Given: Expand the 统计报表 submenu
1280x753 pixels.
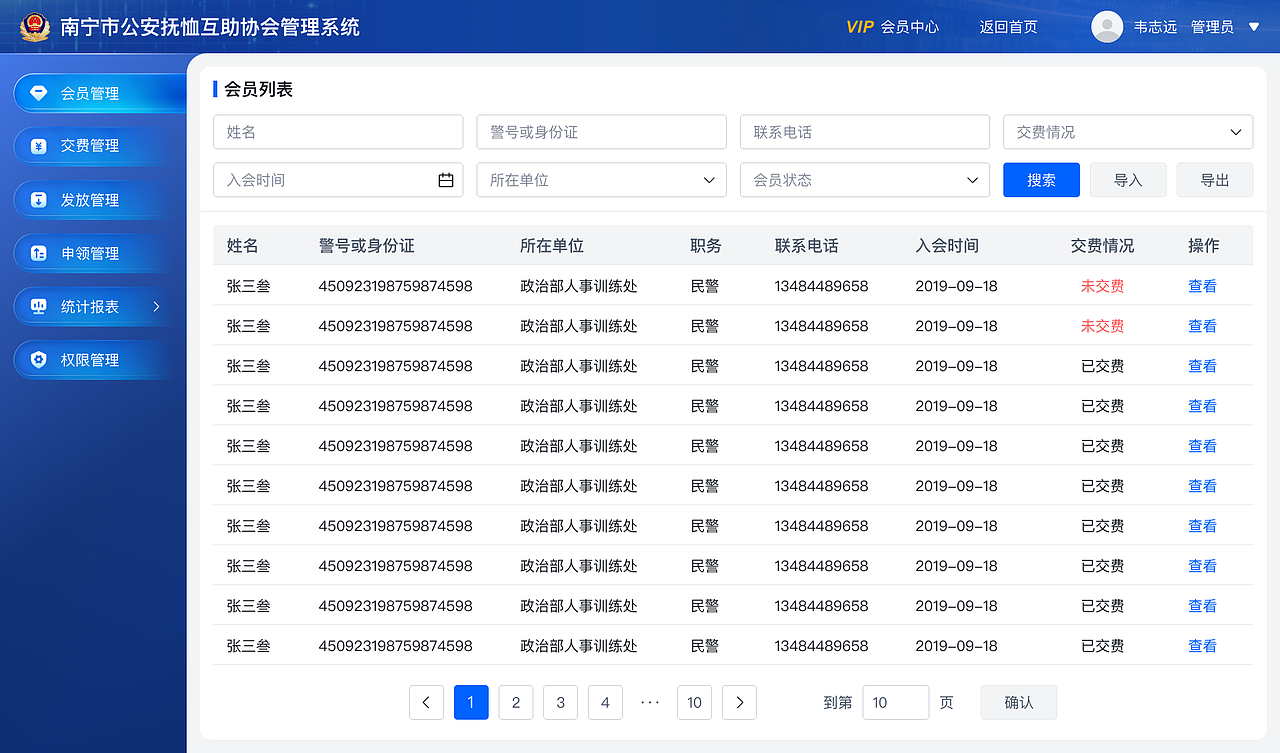Looking at the screenshot, I should click(156, 306).
